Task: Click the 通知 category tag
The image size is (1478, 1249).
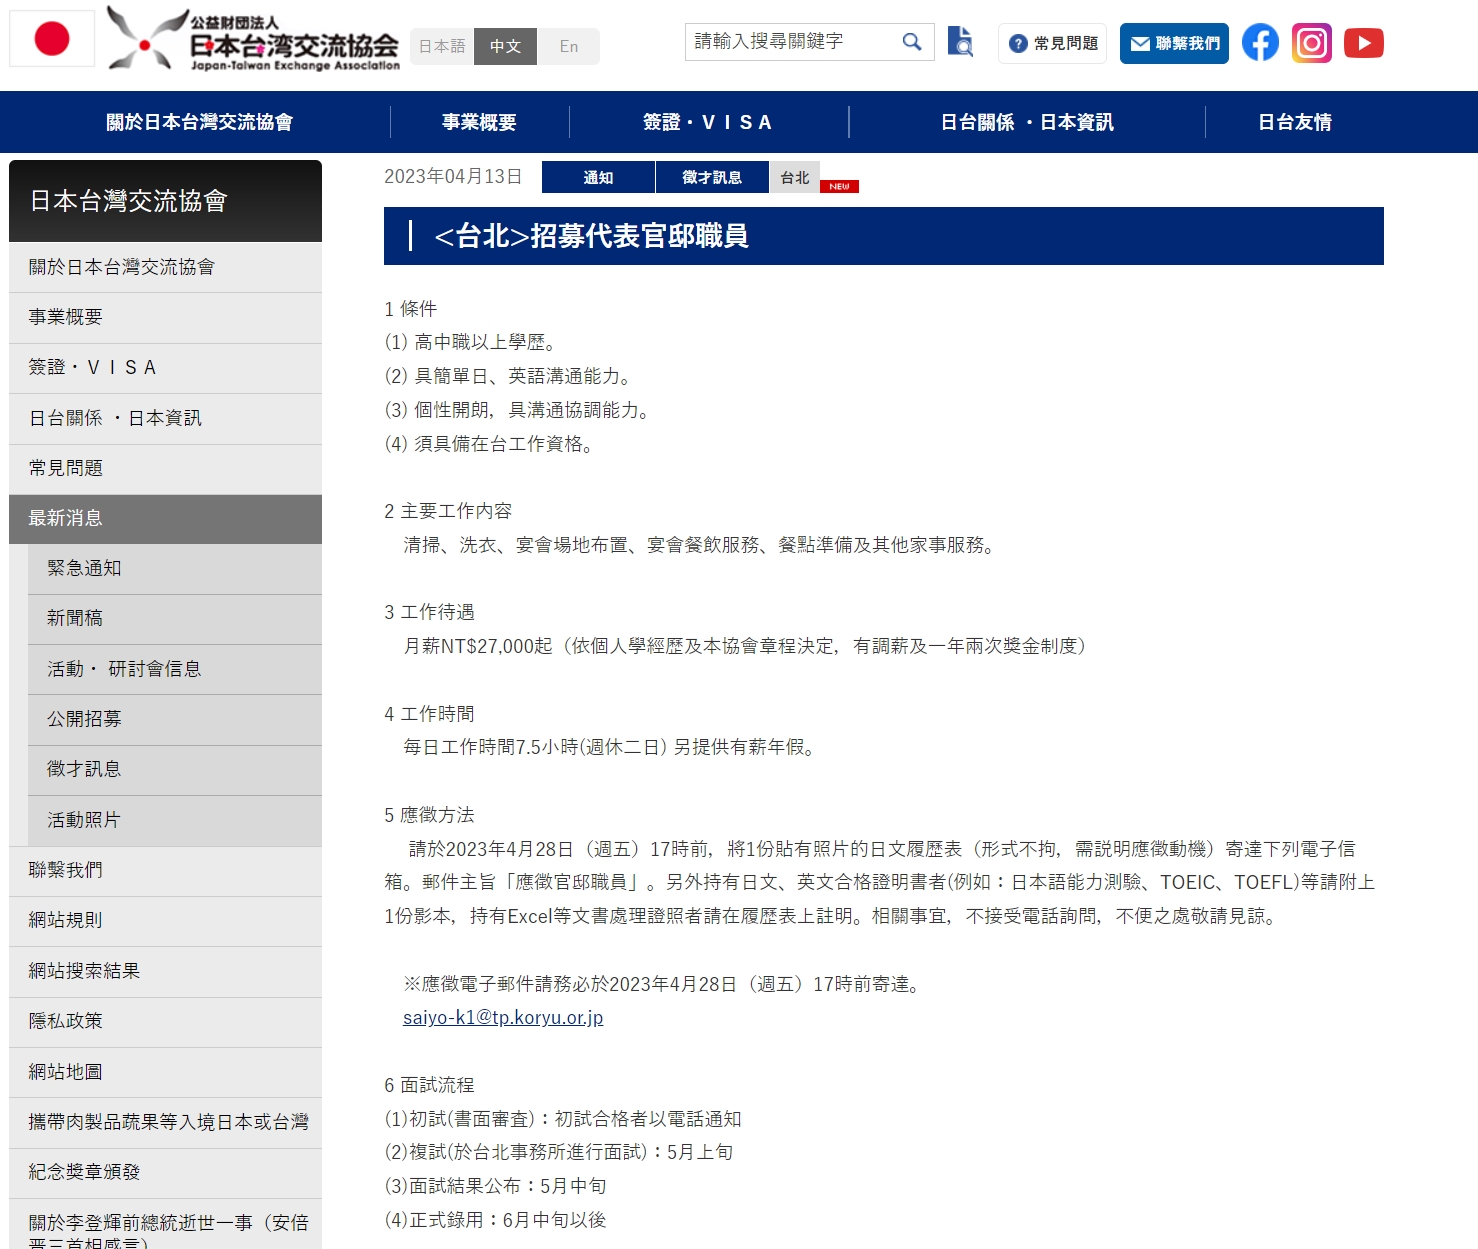Action: tap(598, 177)
